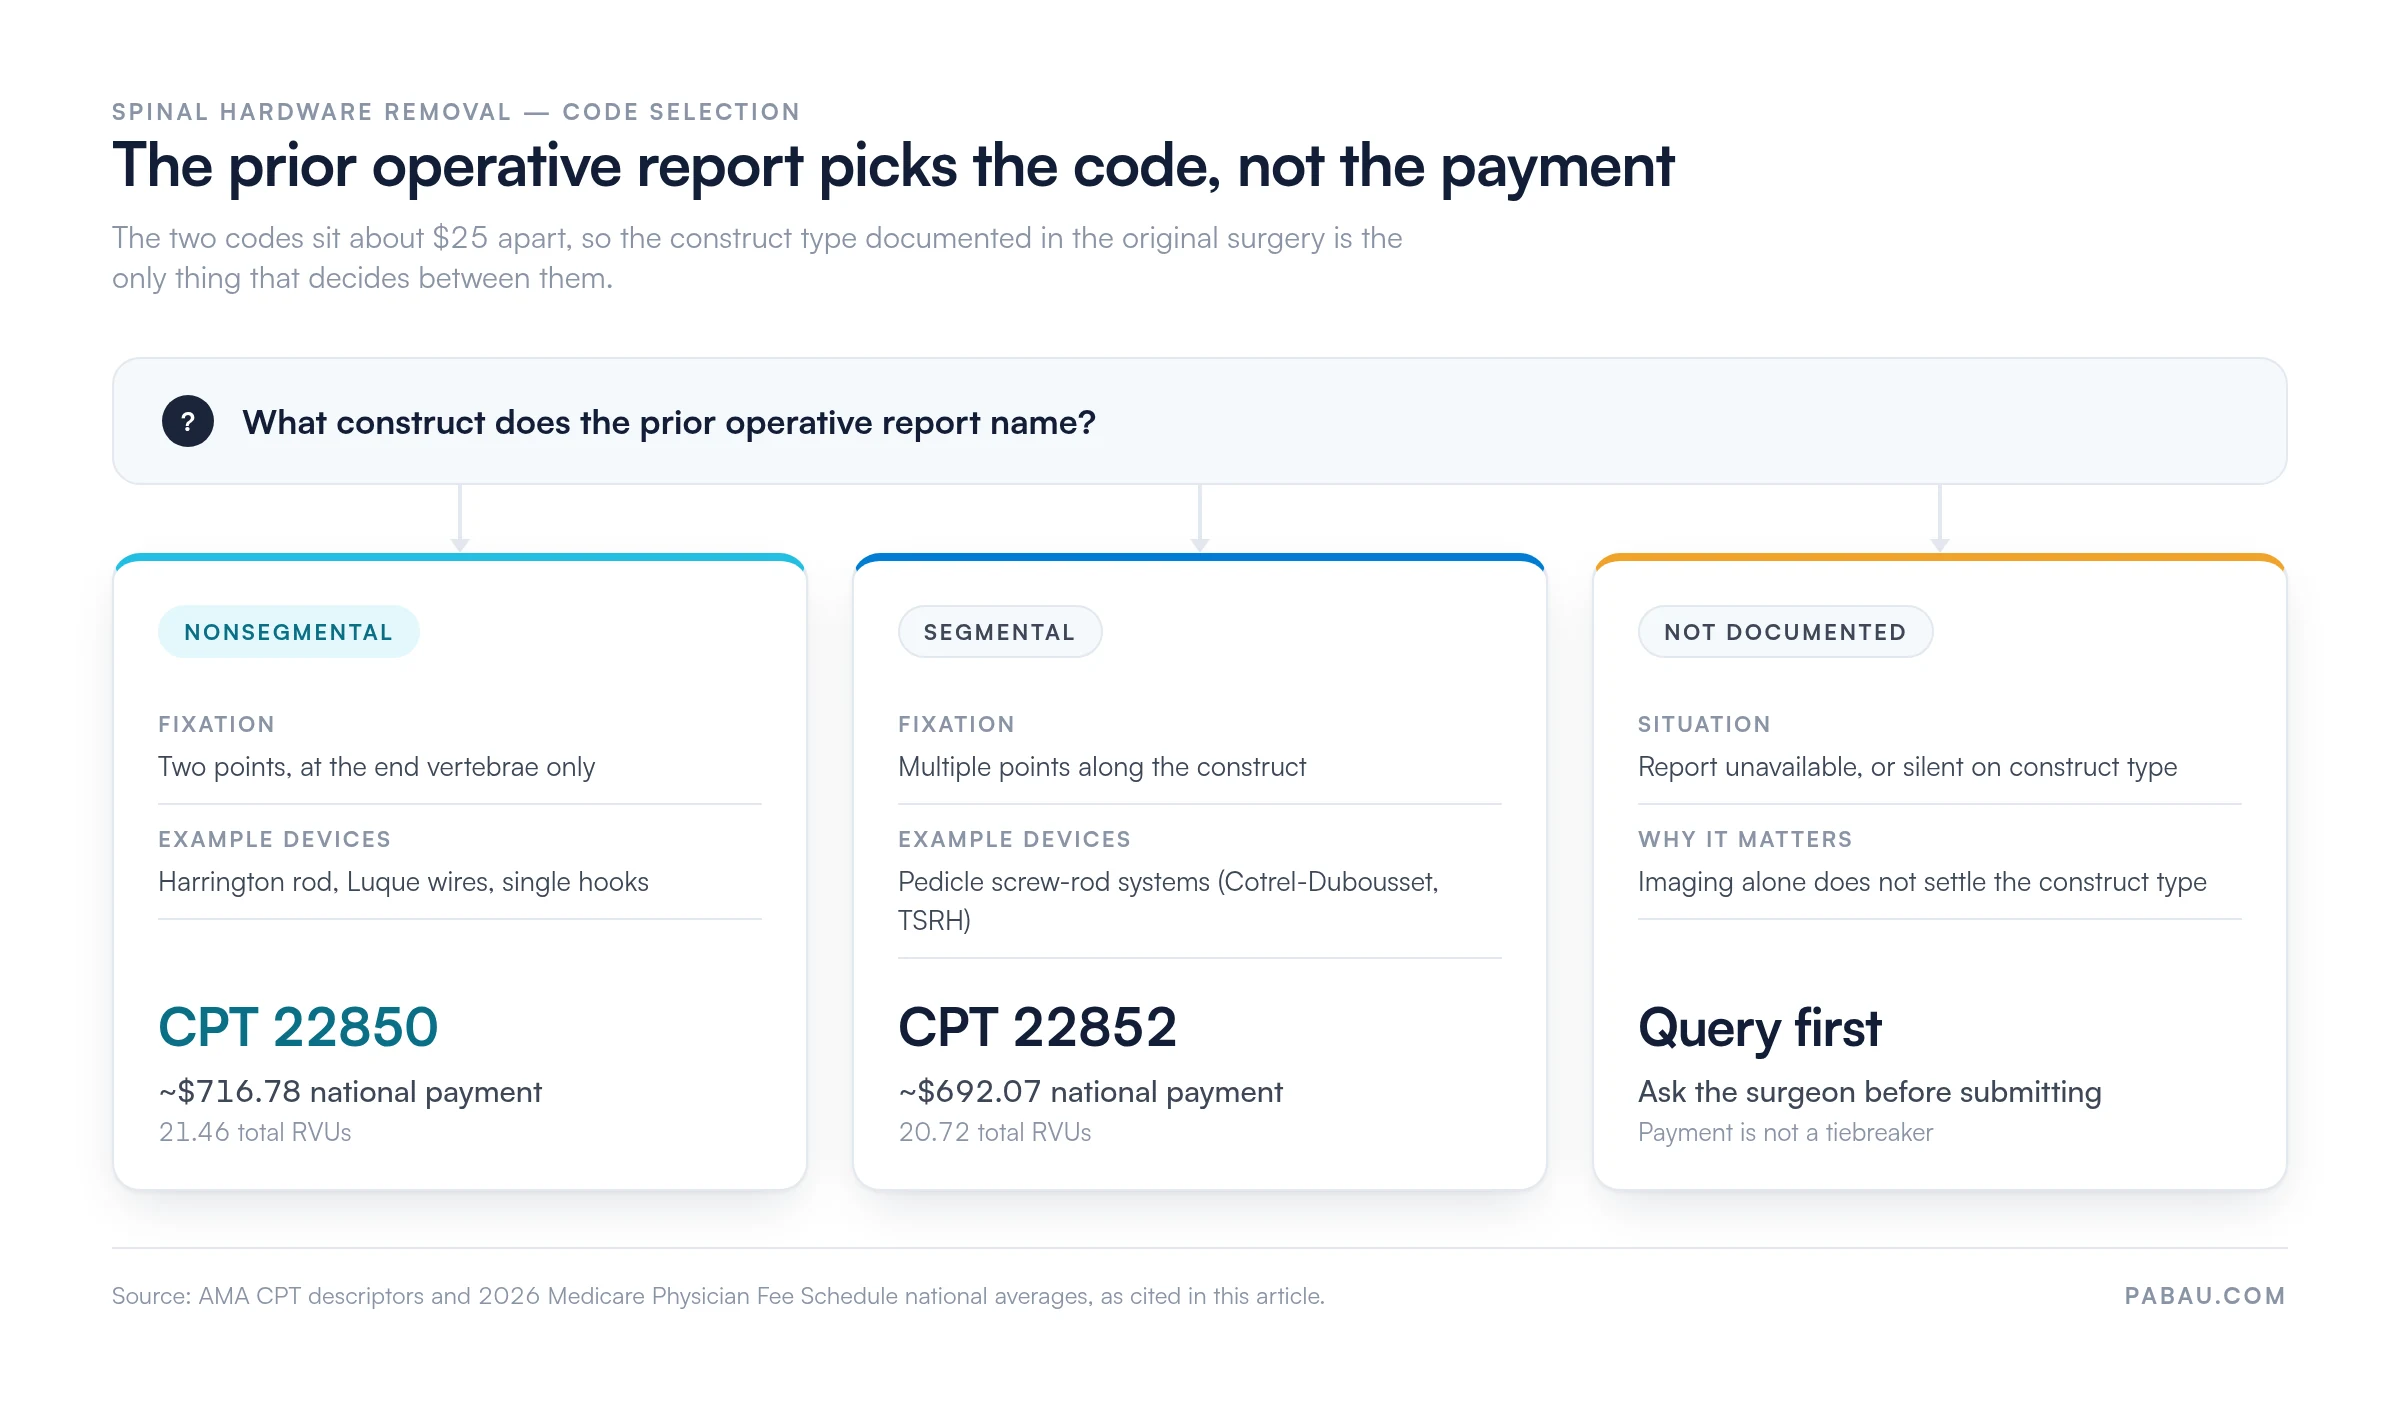2400x1404 pixels.
Task: Select the SEGMENTAL badge
Action: 1000,632
